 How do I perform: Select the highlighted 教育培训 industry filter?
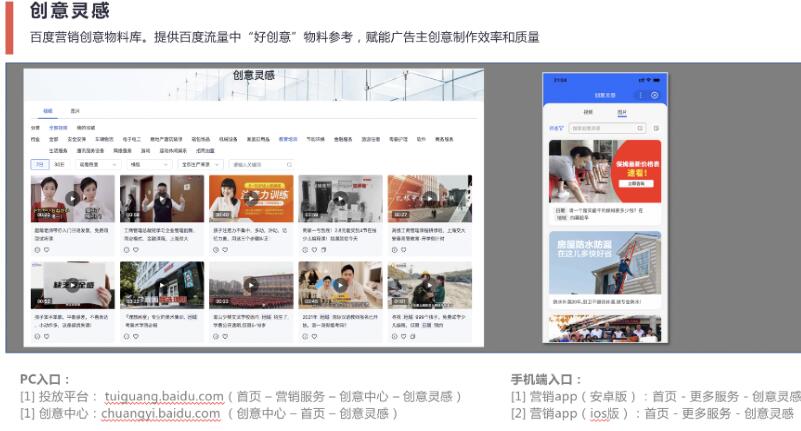coord(288,139)
